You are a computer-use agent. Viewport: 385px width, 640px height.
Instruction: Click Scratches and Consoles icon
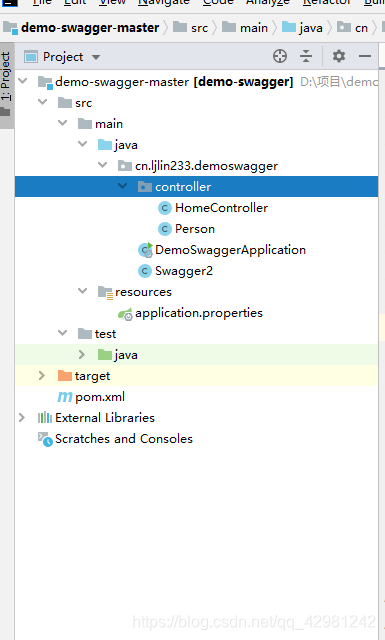[45, 439]
